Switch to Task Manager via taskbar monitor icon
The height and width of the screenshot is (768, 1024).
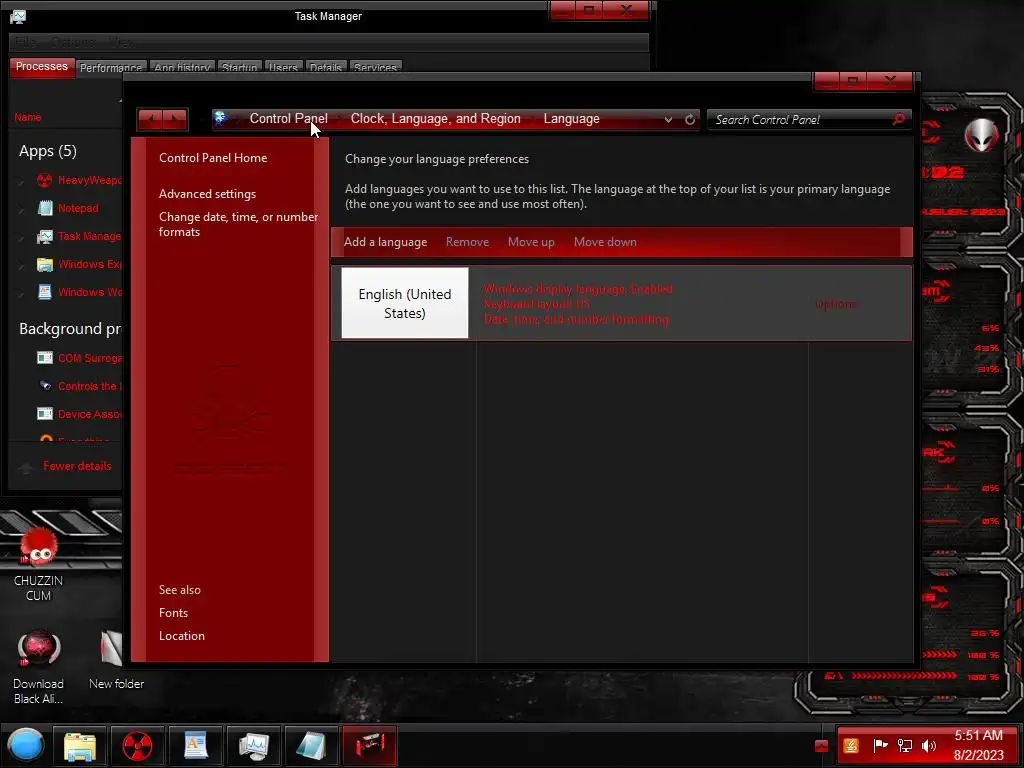[x=253, y=746]
